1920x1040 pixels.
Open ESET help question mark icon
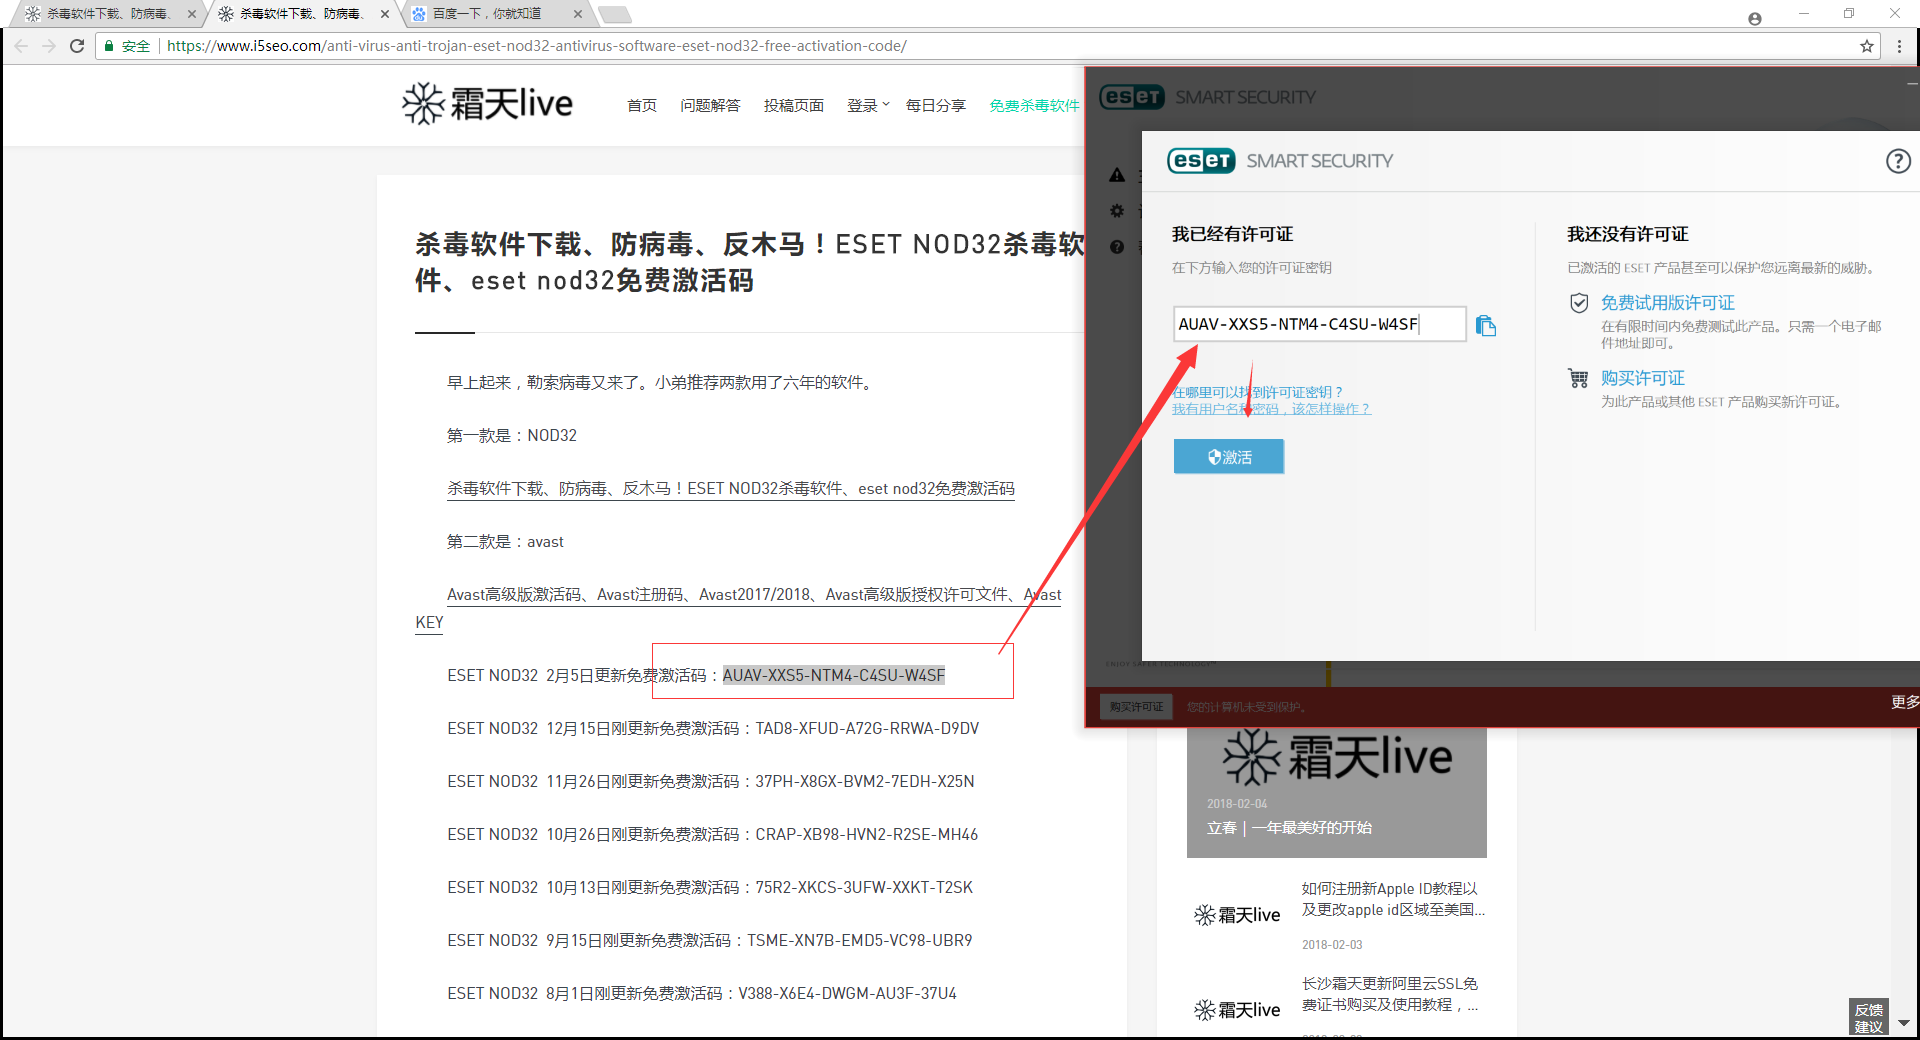[x=1898, y=161]
